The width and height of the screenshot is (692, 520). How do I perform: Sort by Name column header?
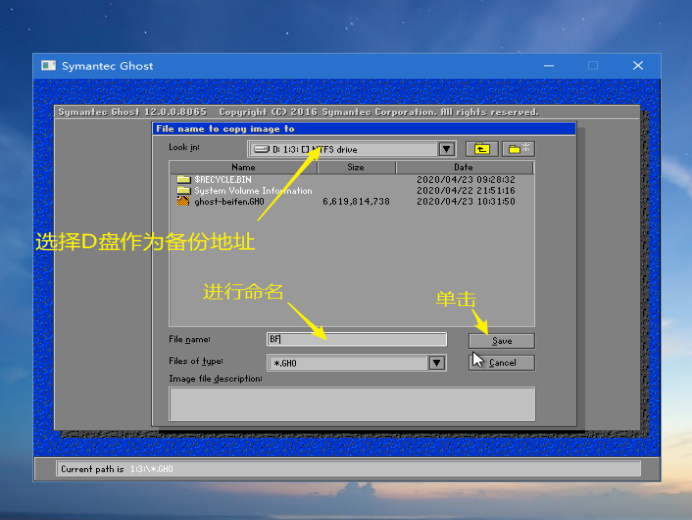243,167
